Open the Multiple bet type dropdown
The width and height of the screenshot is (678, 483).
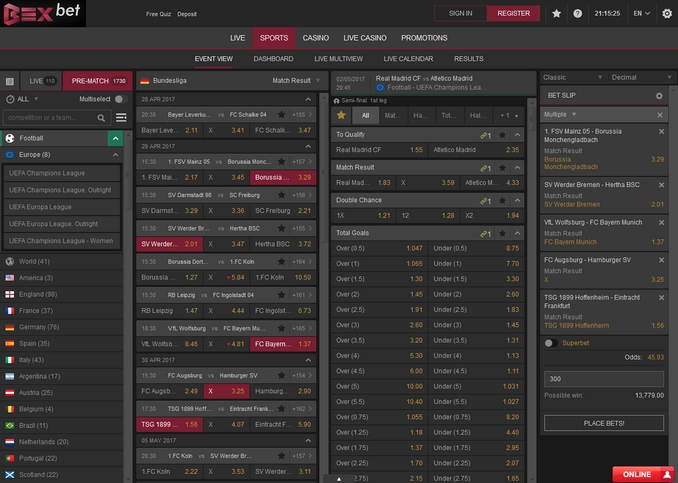560,115
